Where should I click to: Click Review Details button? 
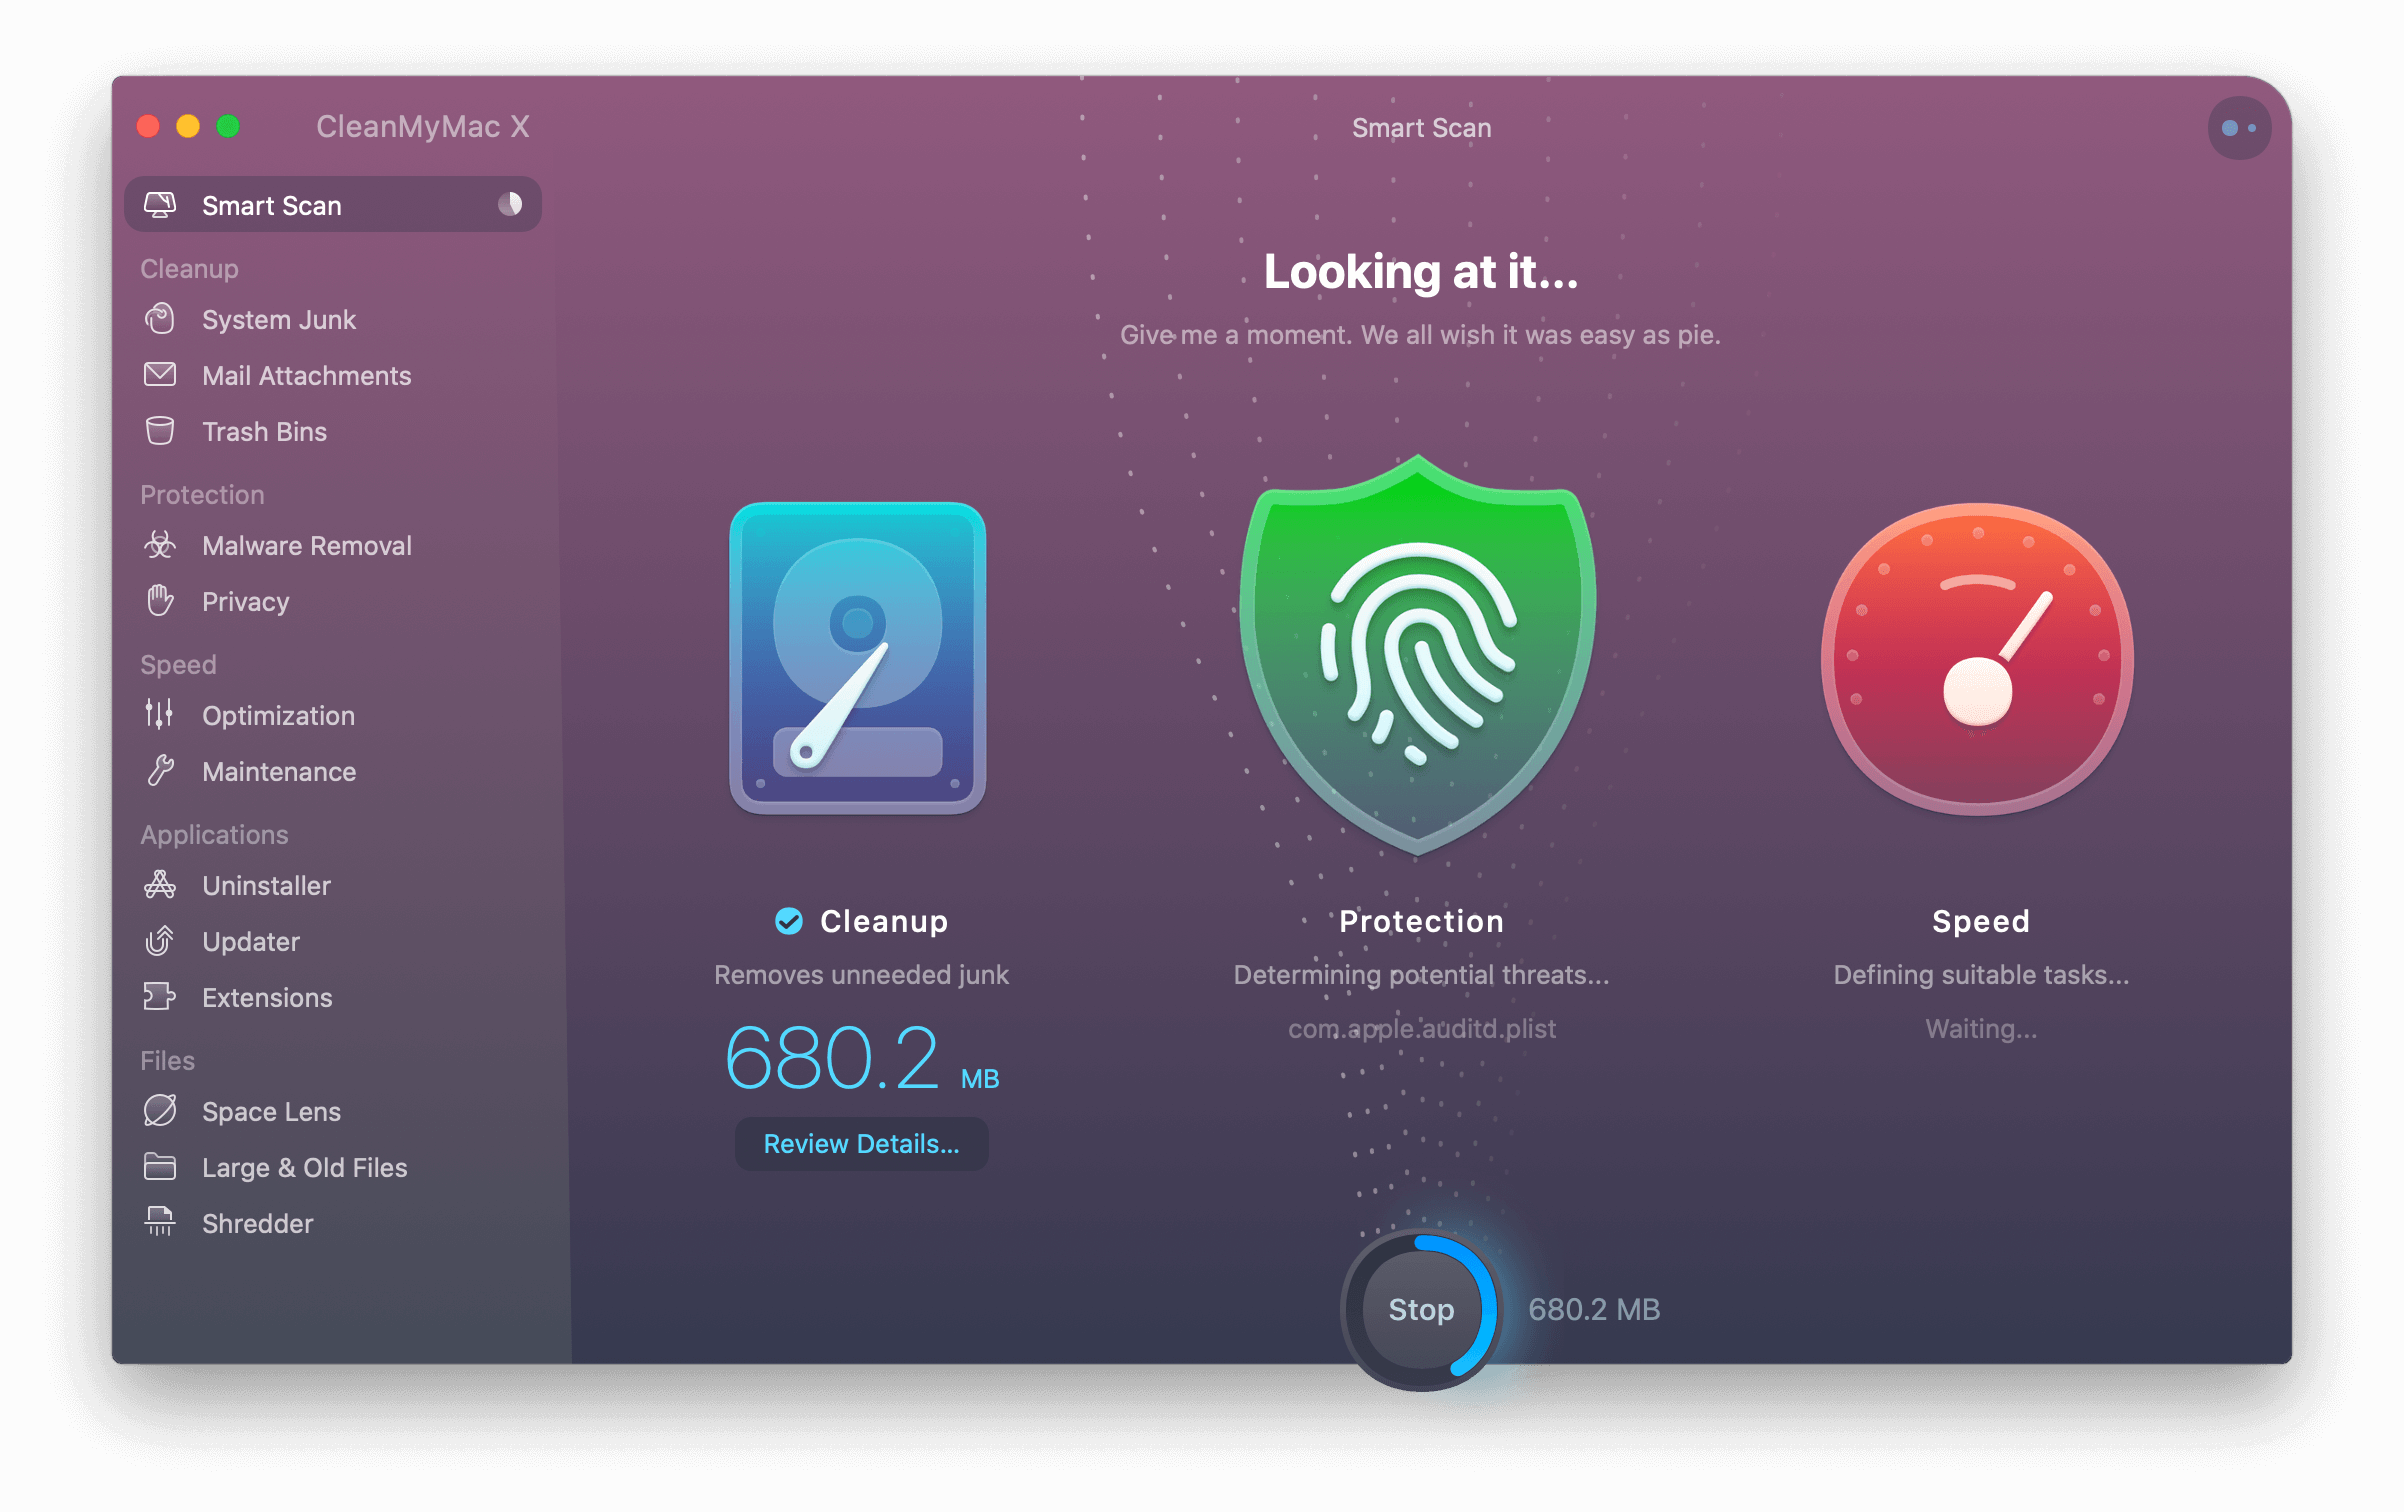point(861,1144)
